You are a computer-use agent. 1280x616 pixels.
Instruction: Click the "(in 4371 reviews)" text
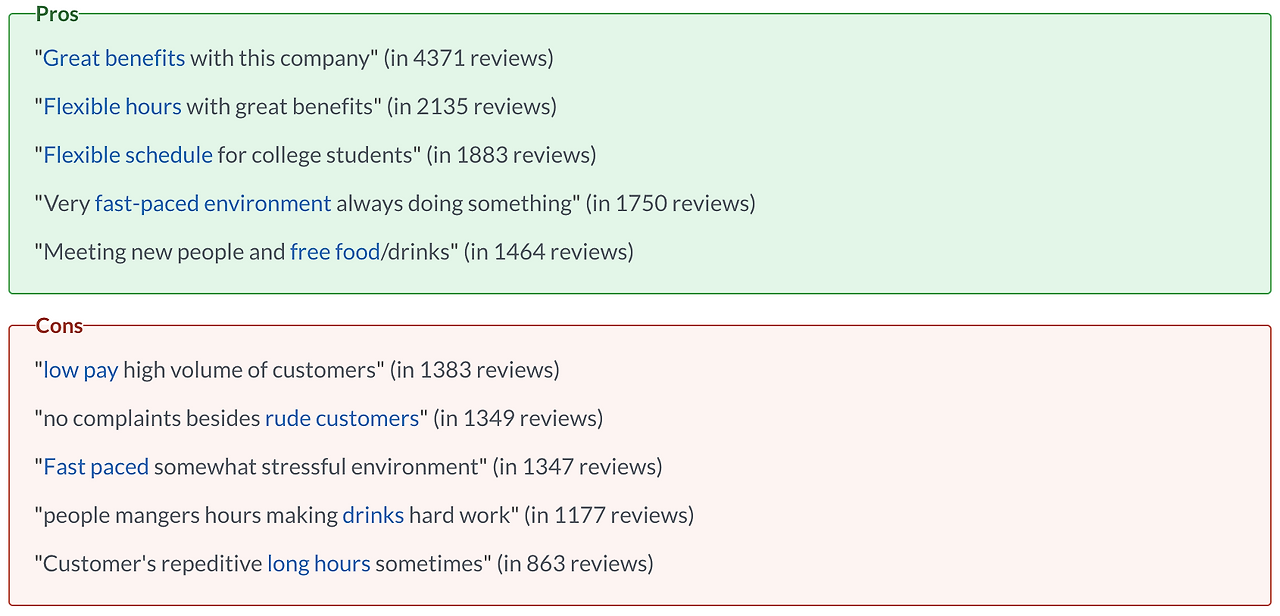coord(469,58)
